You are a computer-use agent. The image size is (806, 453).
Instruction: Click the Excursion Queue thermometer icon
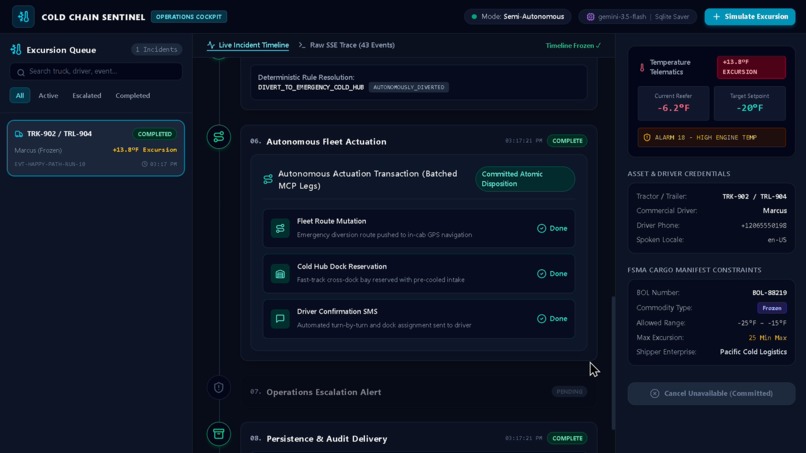[16, 49]
